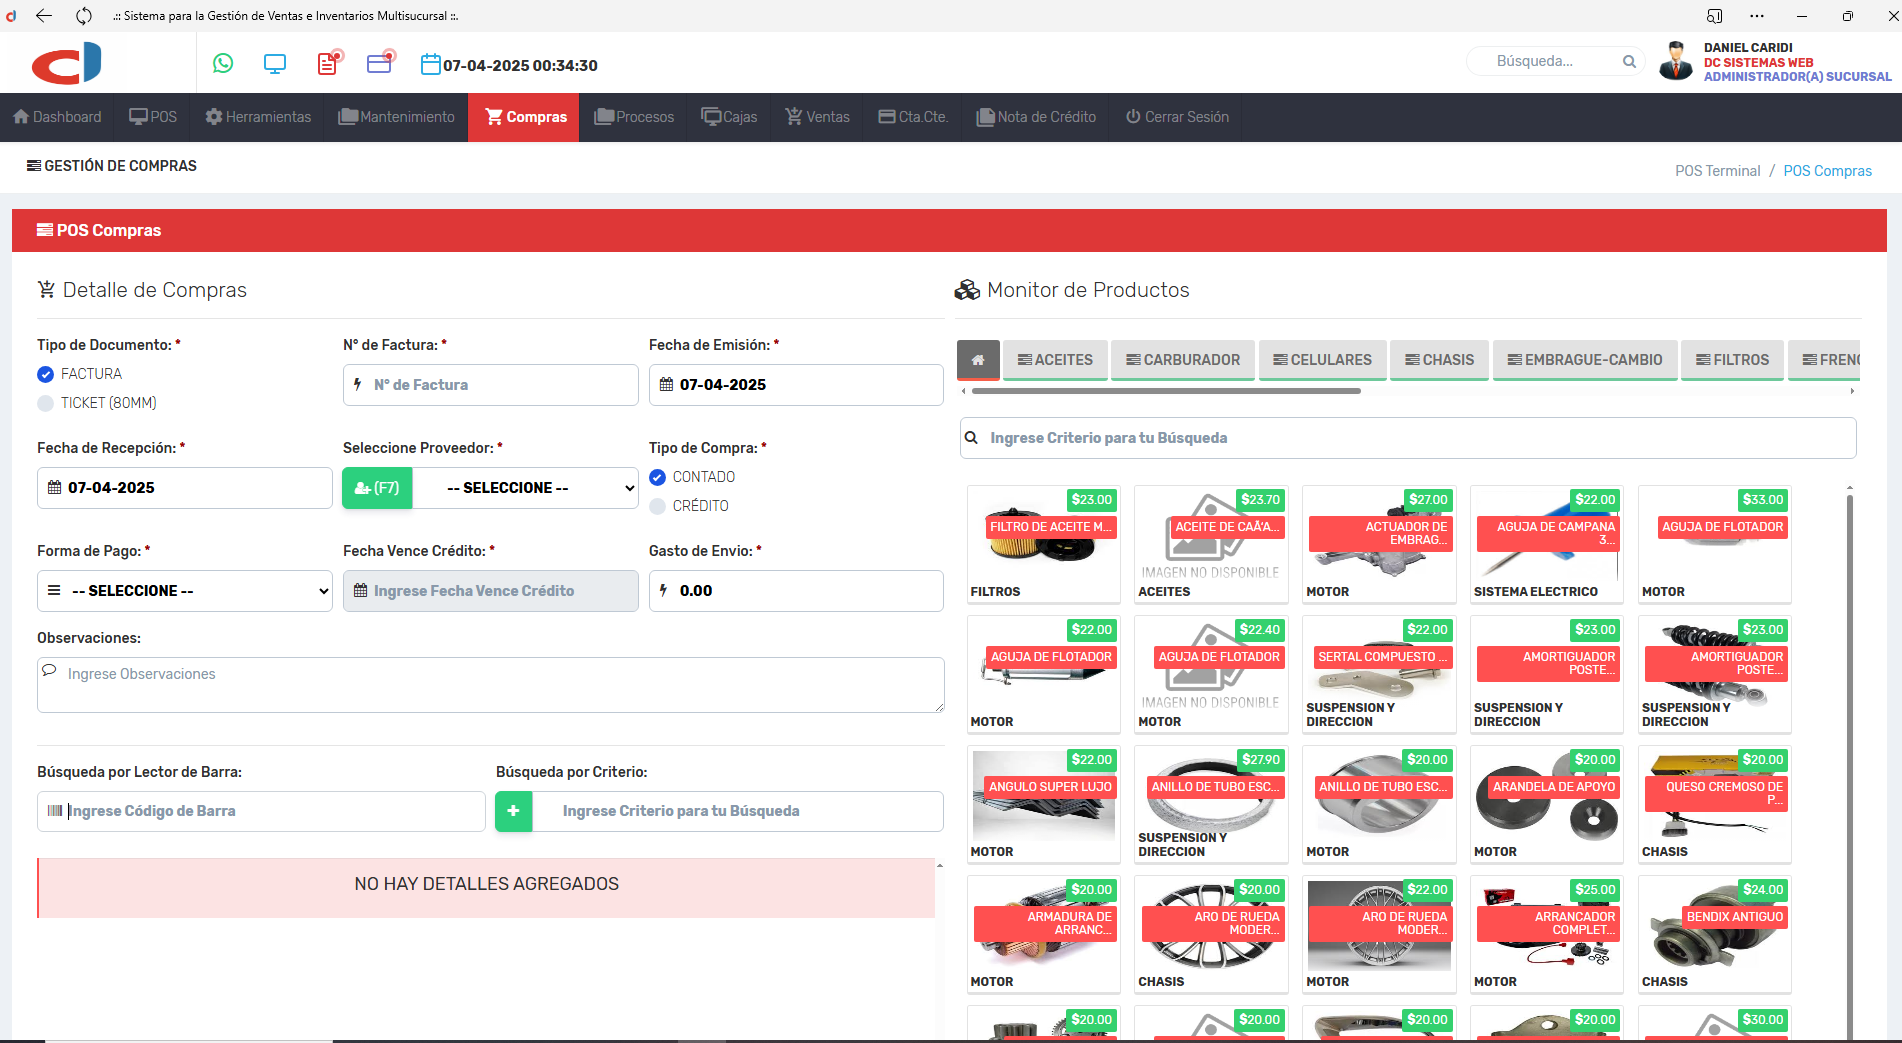
Task: Click the barcode search input
Action: tap(261, 811)
